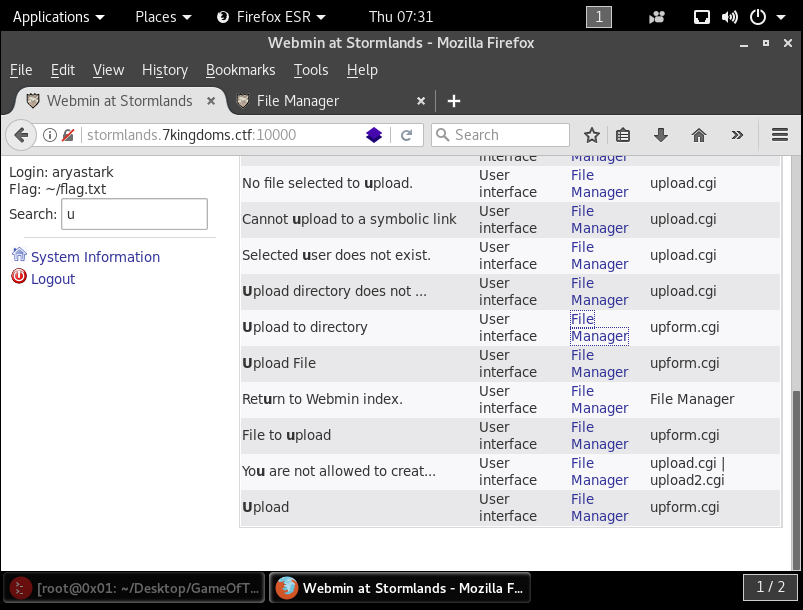The width and height of the screenshot is (803, 610).
Task: Expand toolbar overflow chevron
Action: pyautogui.click(x=737, y=135)
